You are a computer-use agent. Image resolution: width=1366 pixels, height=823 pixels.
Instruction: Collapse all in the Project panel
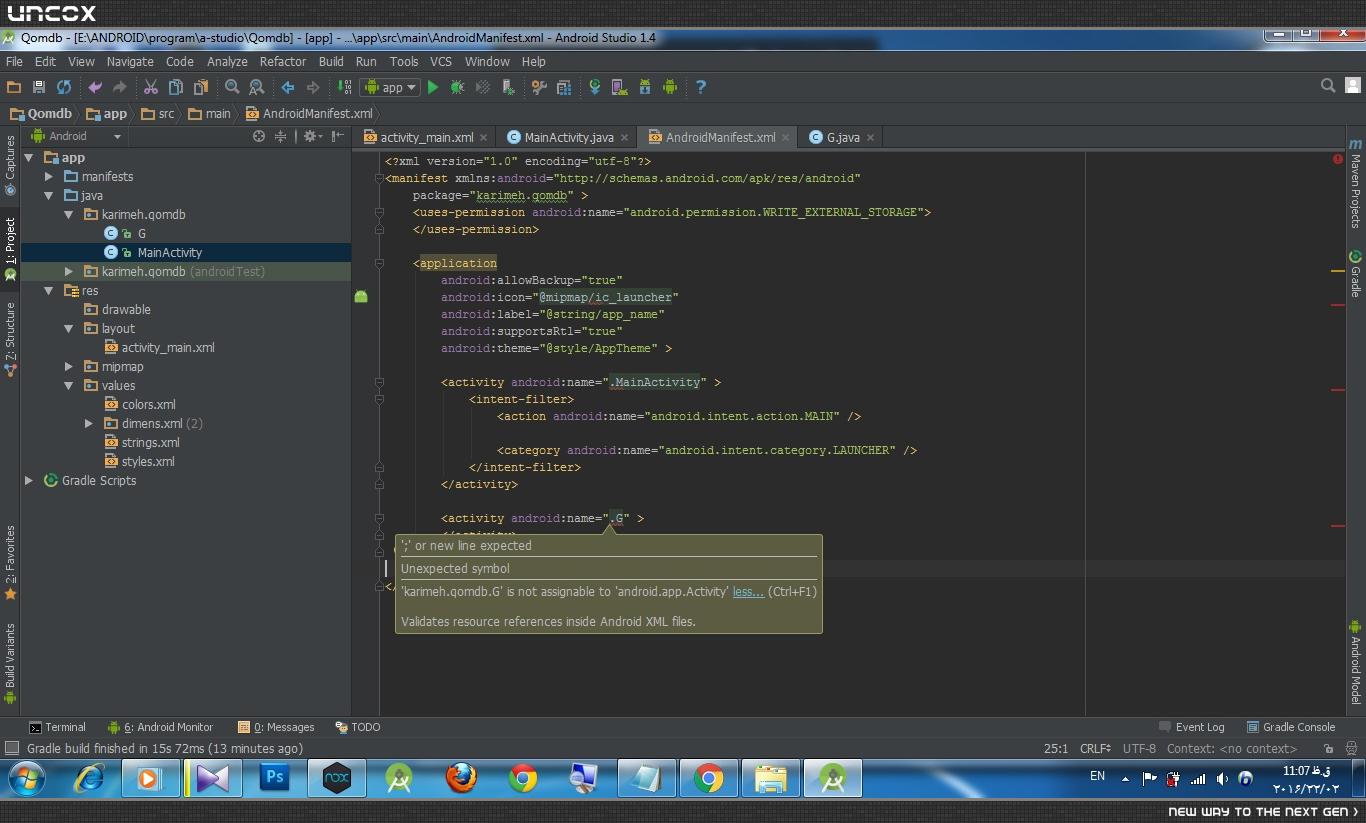coord(281,136)
